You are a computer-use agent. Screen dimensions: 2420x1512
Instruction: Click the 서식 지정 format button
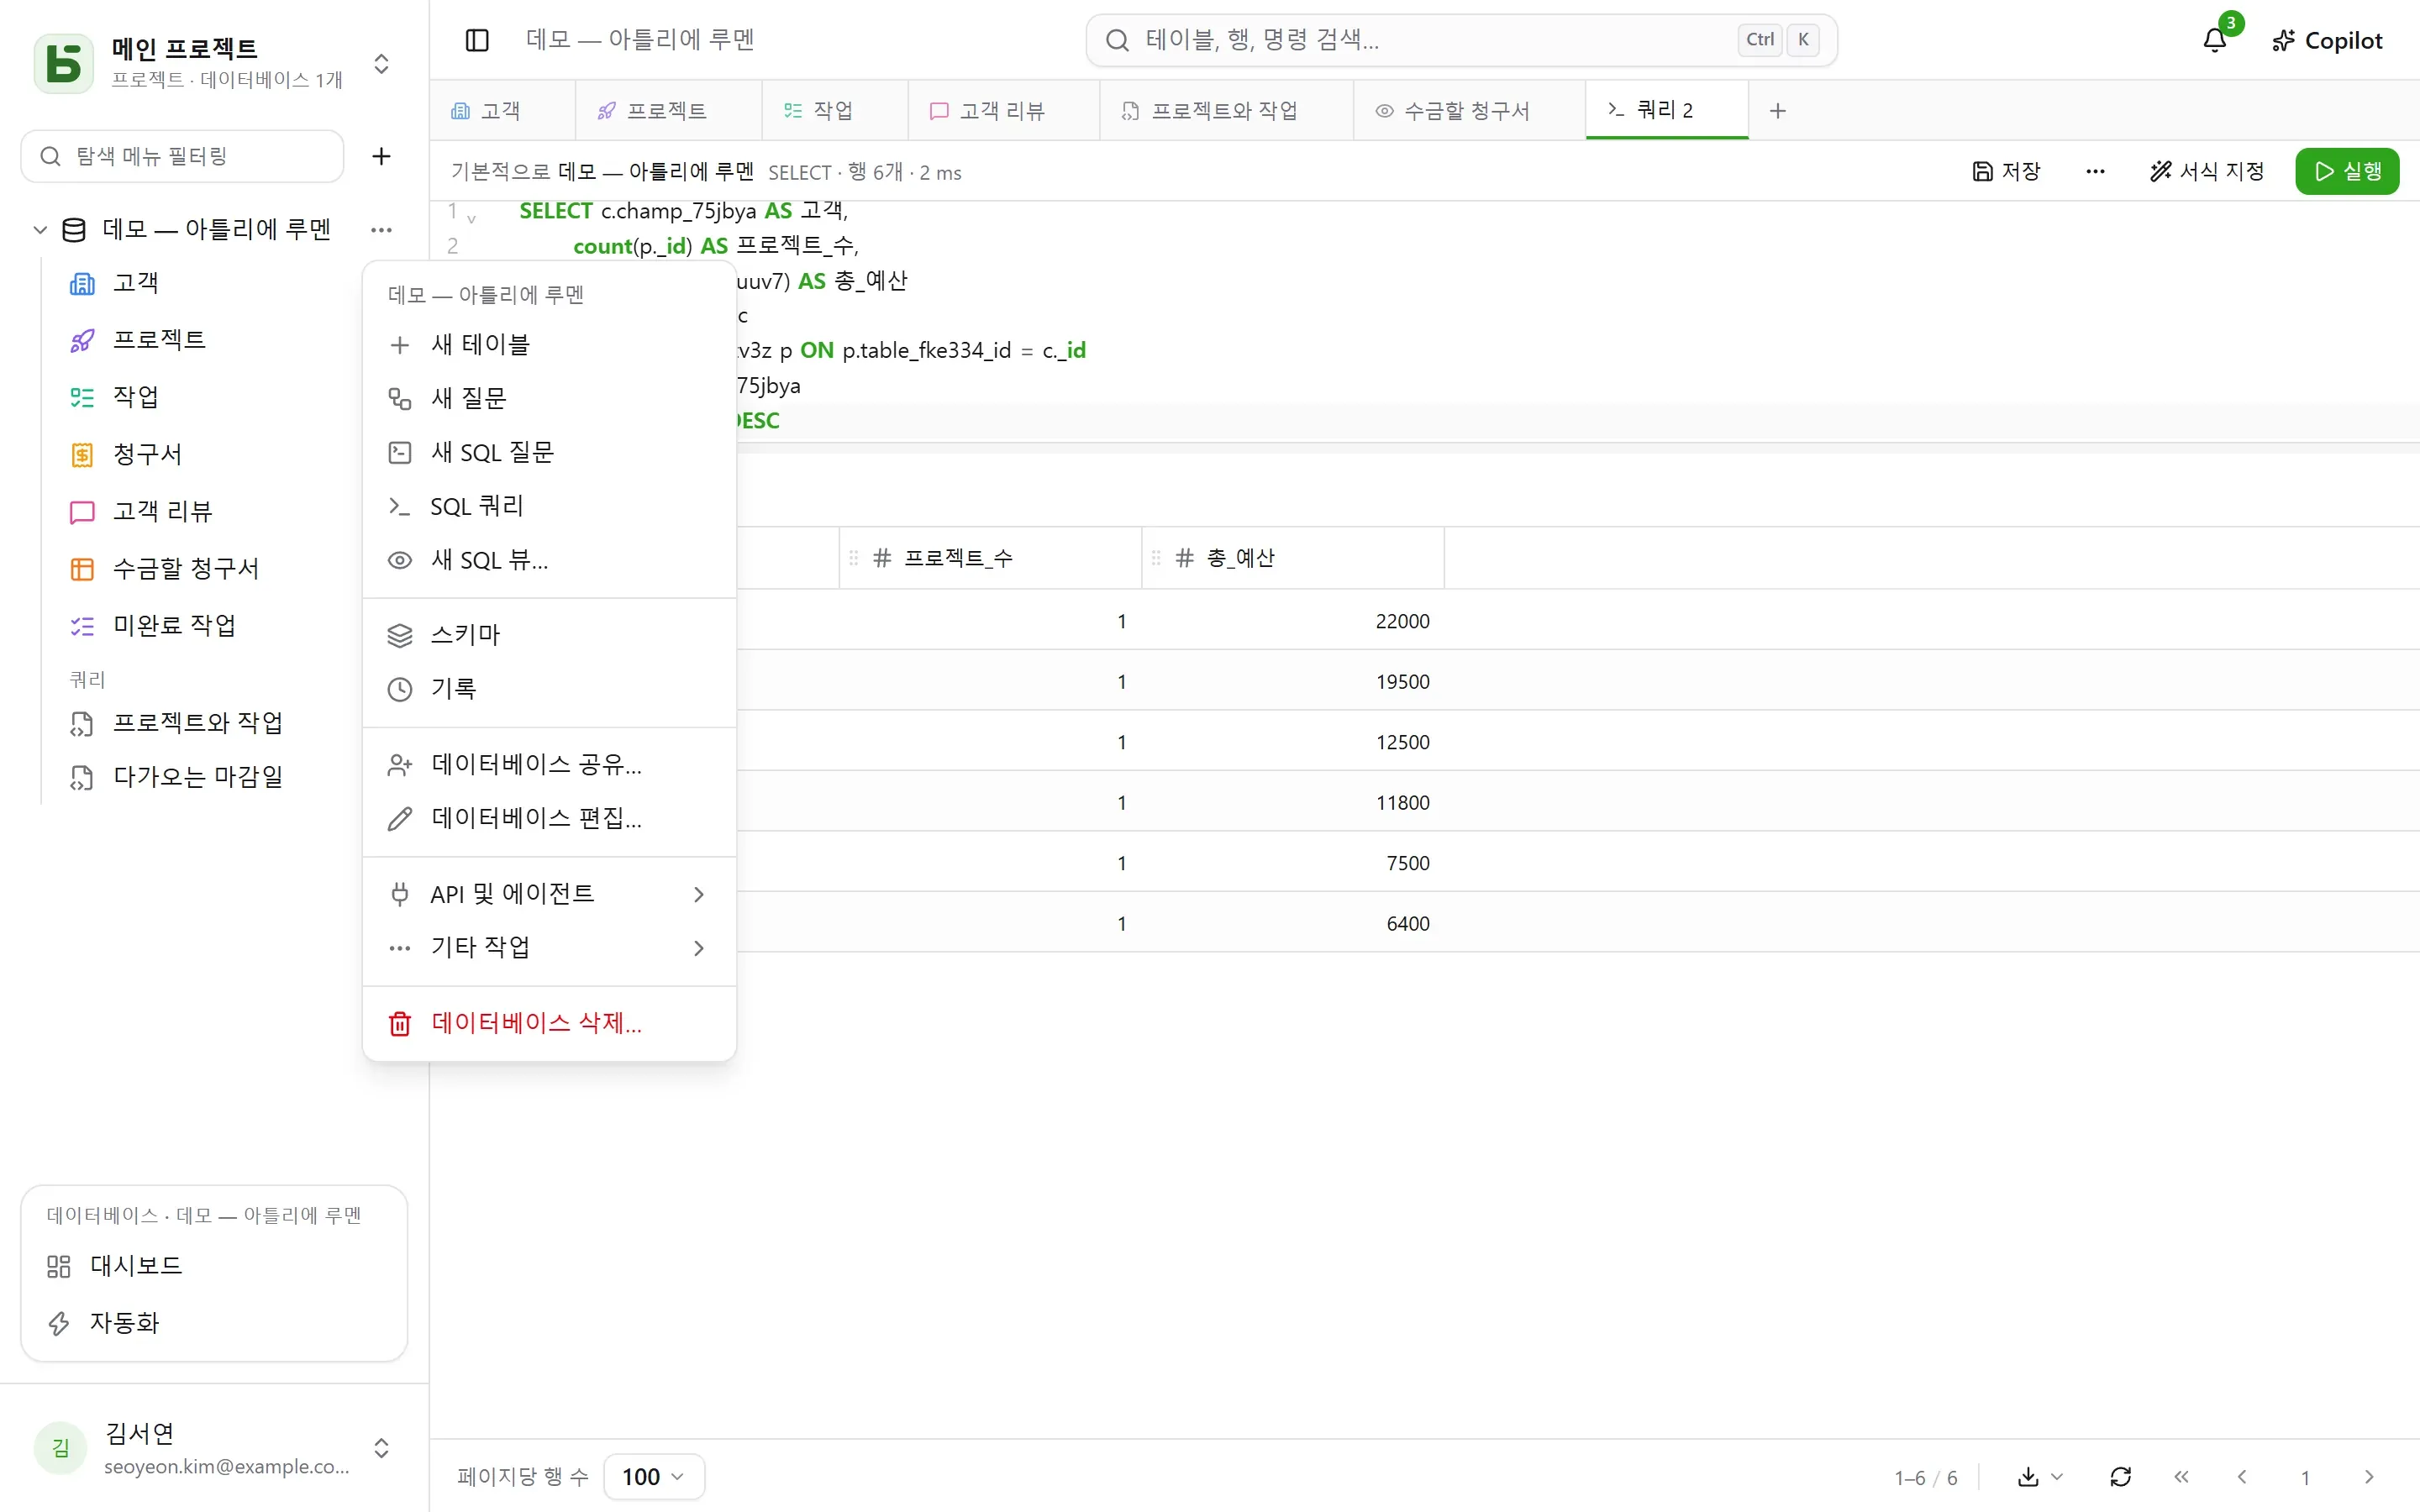(x=2207, y=171)
